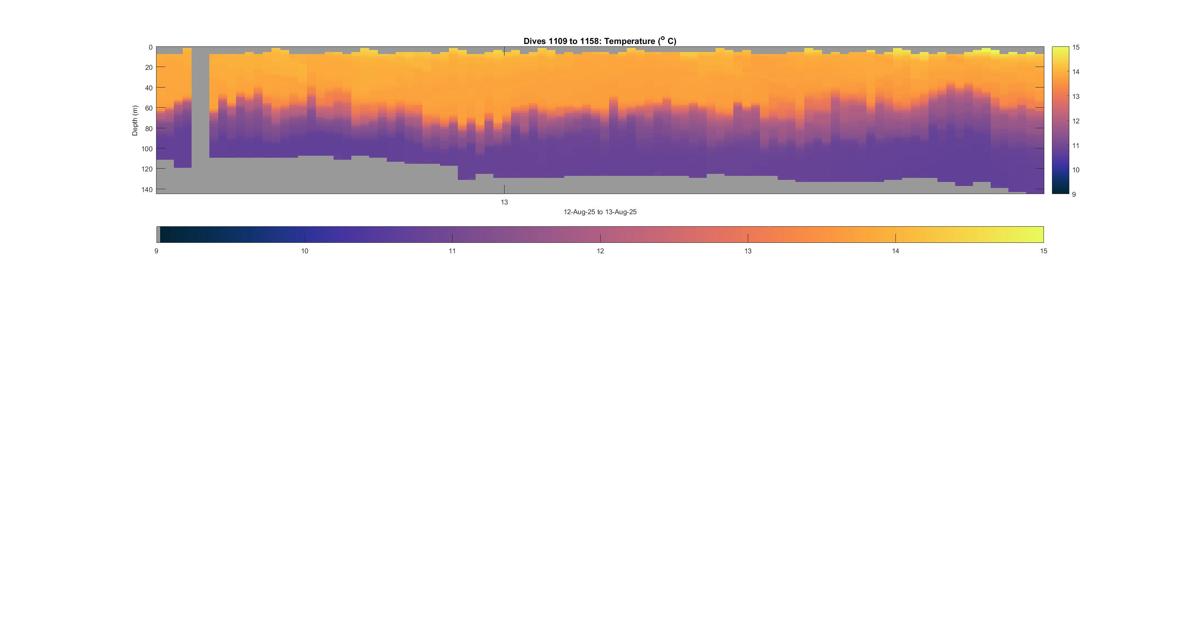Click the depth axis tick label "60"
The width and height of the screenshot is (1200, 622).
point(148,108)
